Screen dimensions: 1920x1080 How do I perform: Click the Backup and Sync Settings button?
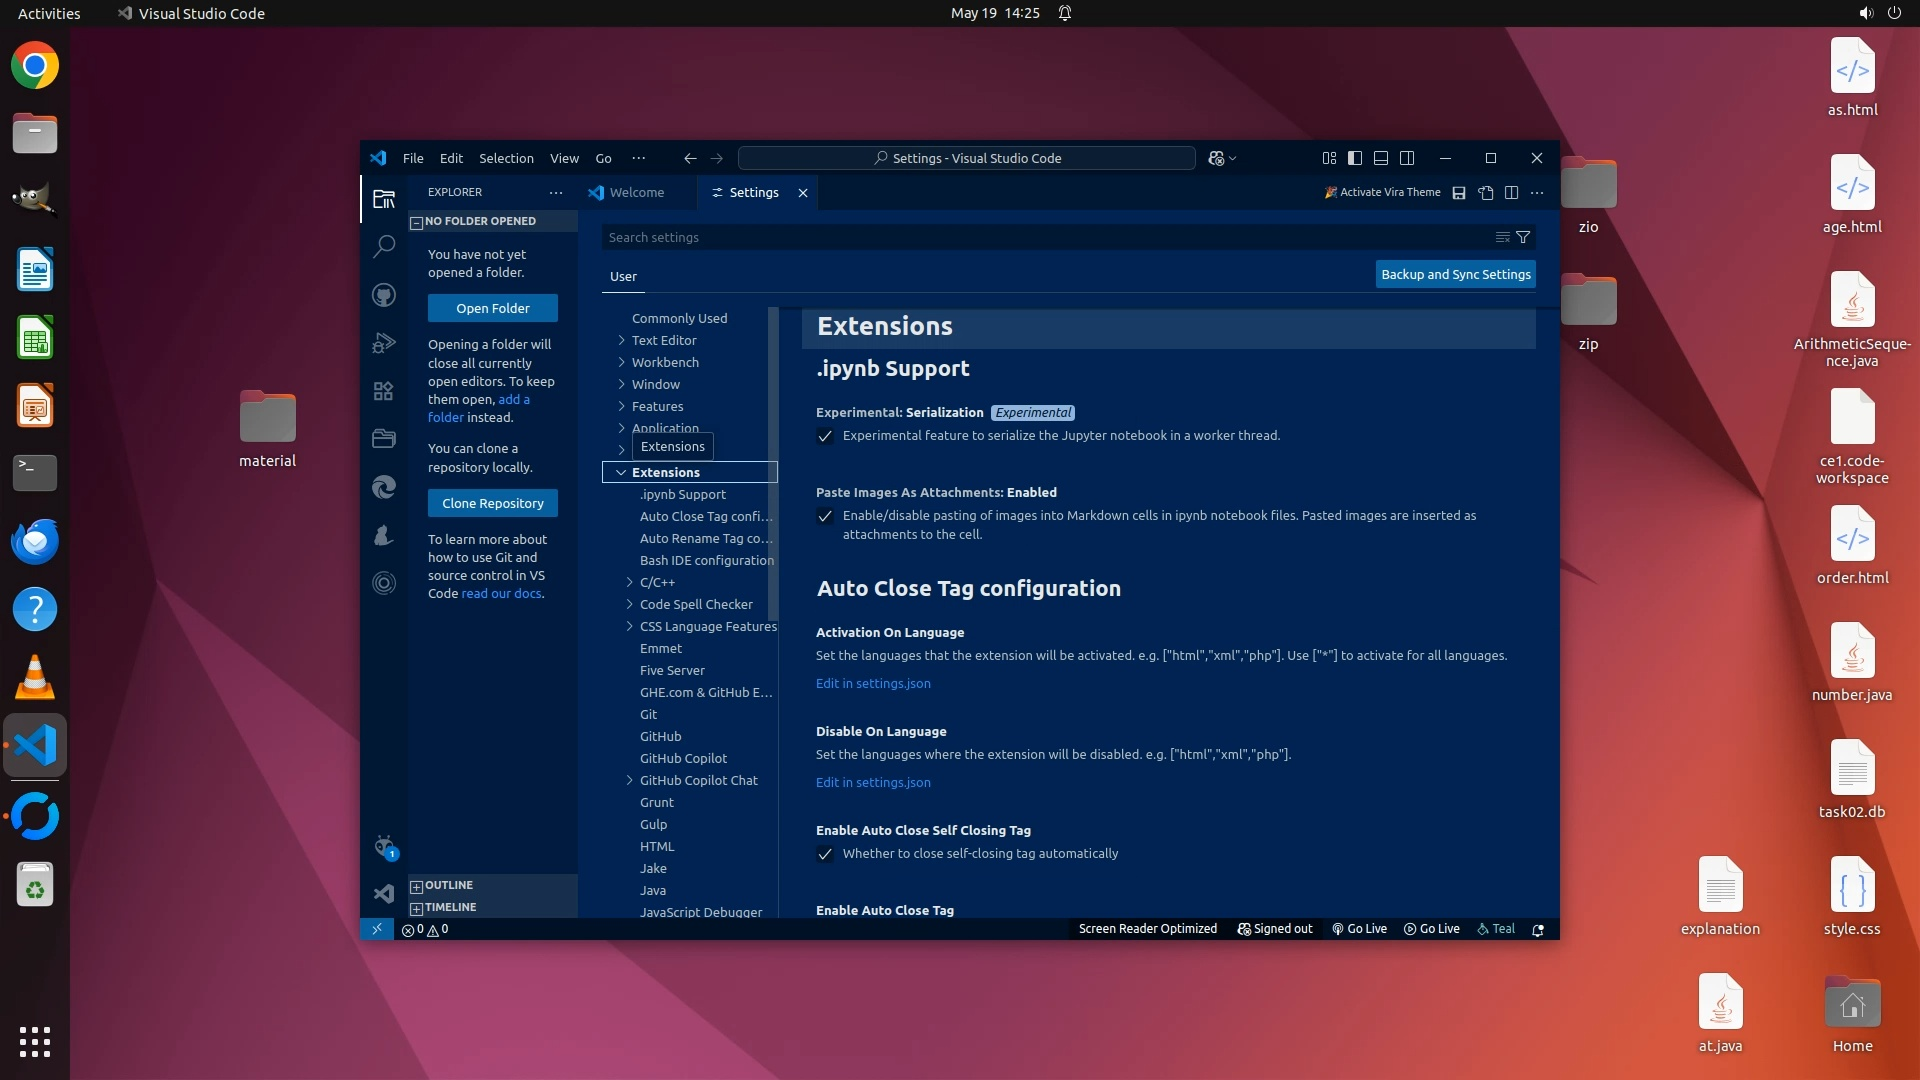click(x=1455, y=275)
